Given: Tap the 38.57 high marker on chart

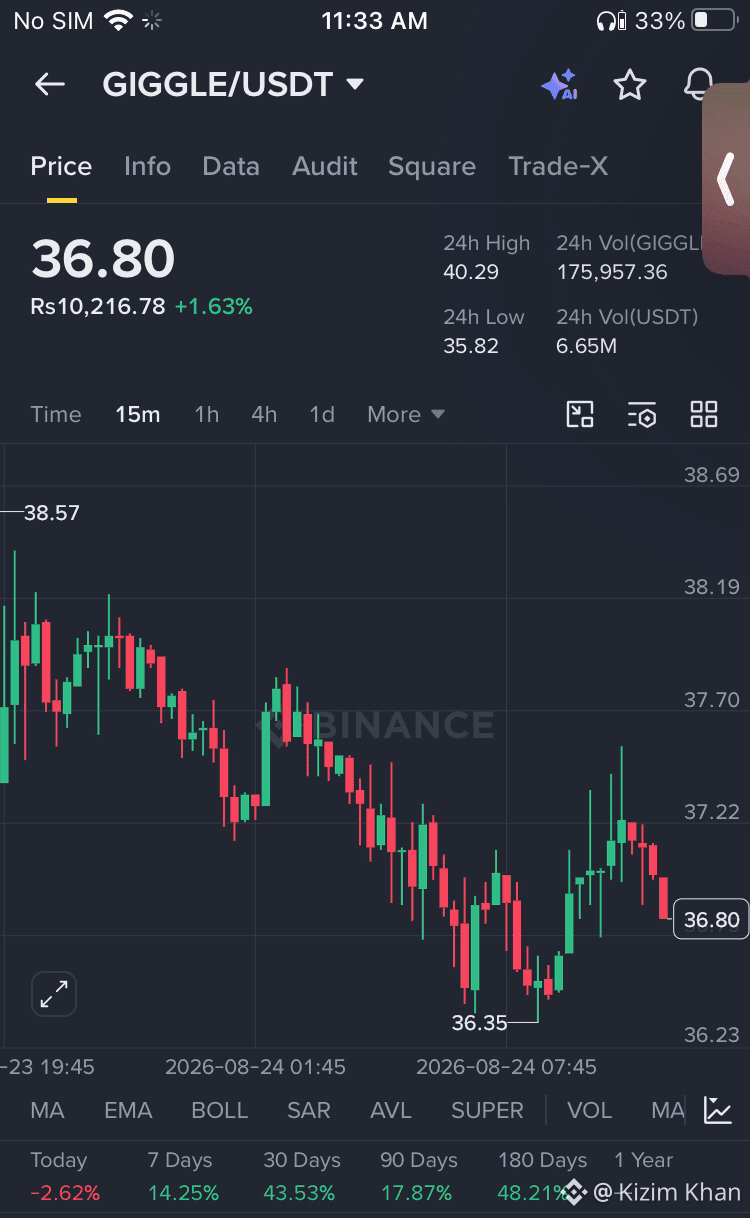Looking at the screenshot, I should 51,513.
